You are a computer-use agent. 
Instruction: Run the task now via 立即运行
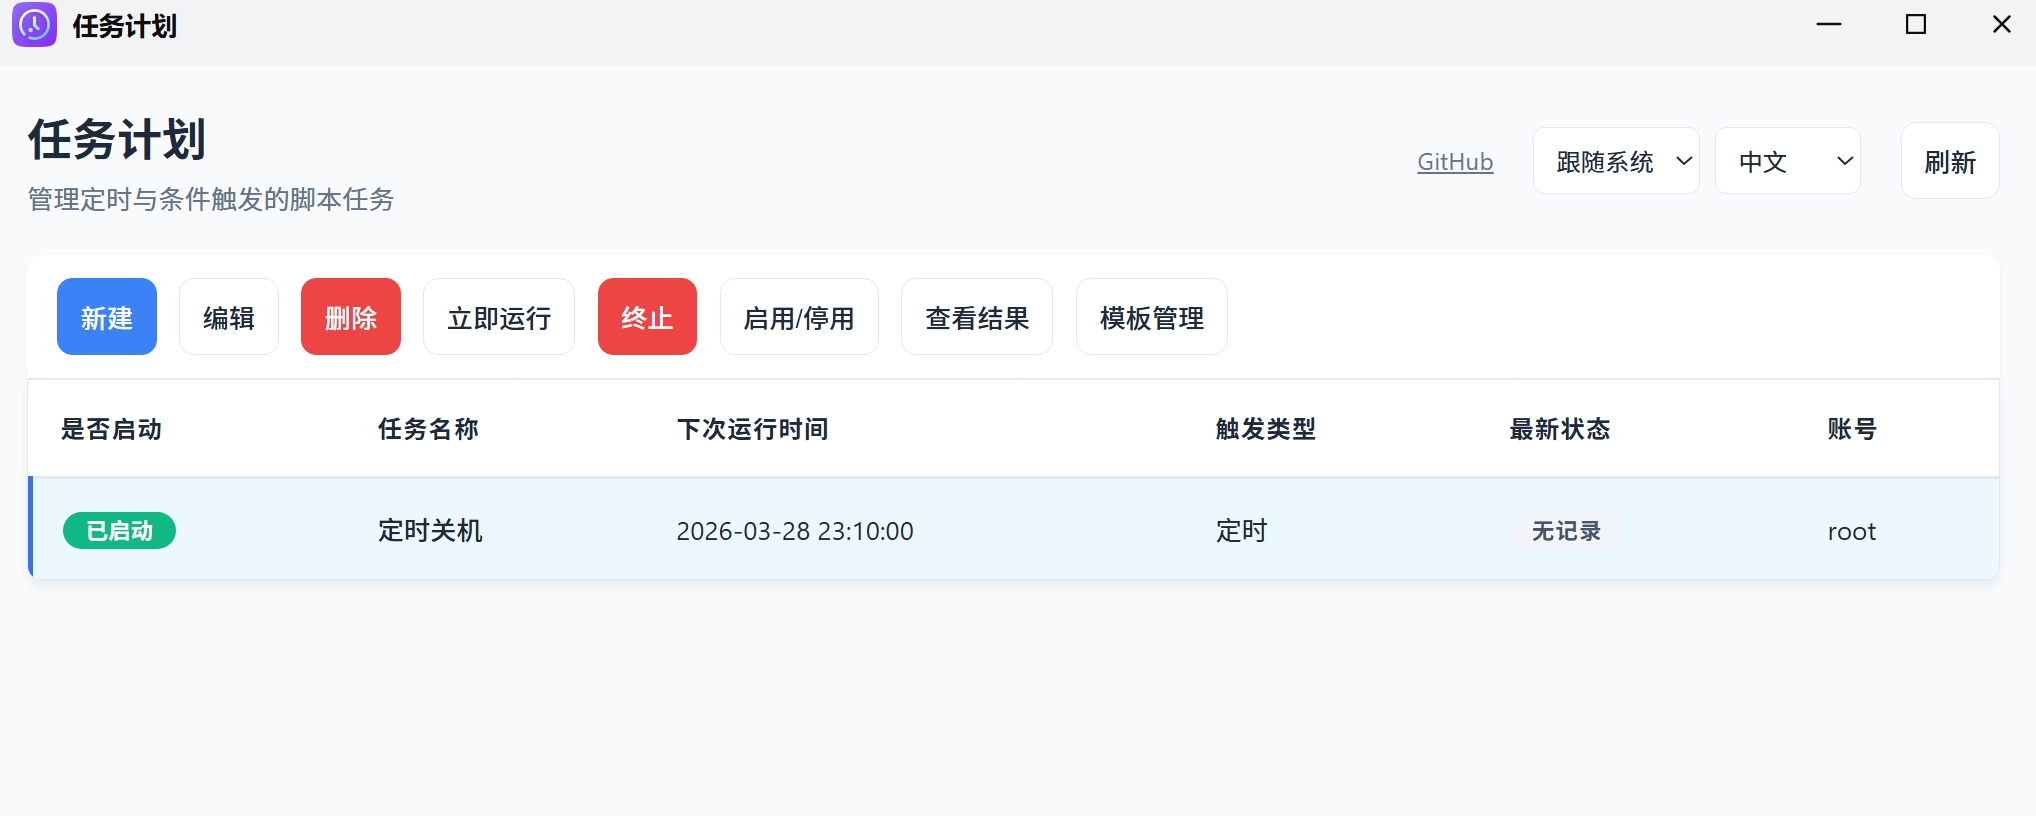click(x=498, y=316)
